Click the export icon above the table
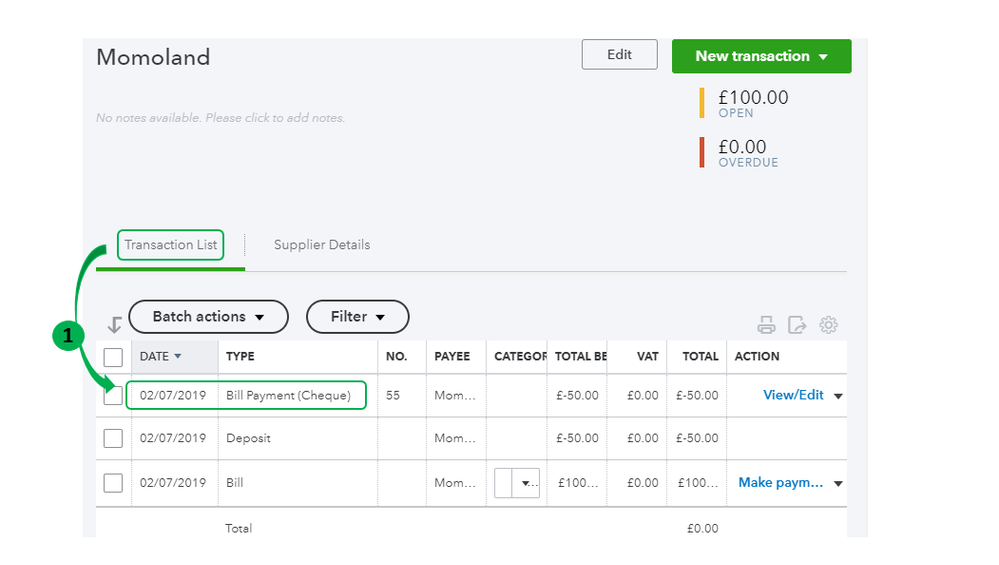 pos(797,325)
